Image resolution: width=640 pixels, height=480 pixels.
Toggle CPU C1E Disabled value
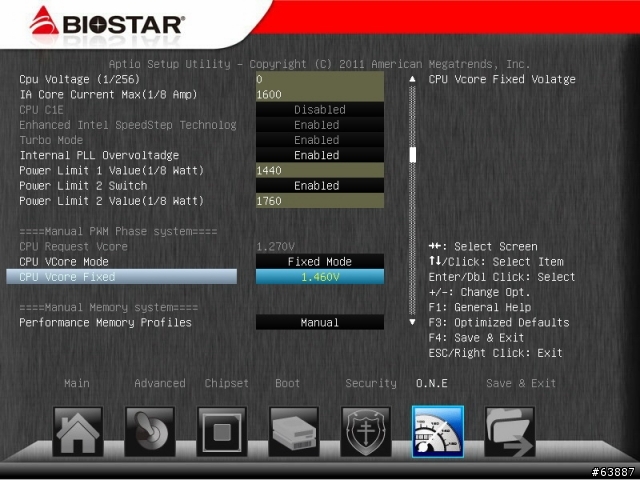(320, 110)
